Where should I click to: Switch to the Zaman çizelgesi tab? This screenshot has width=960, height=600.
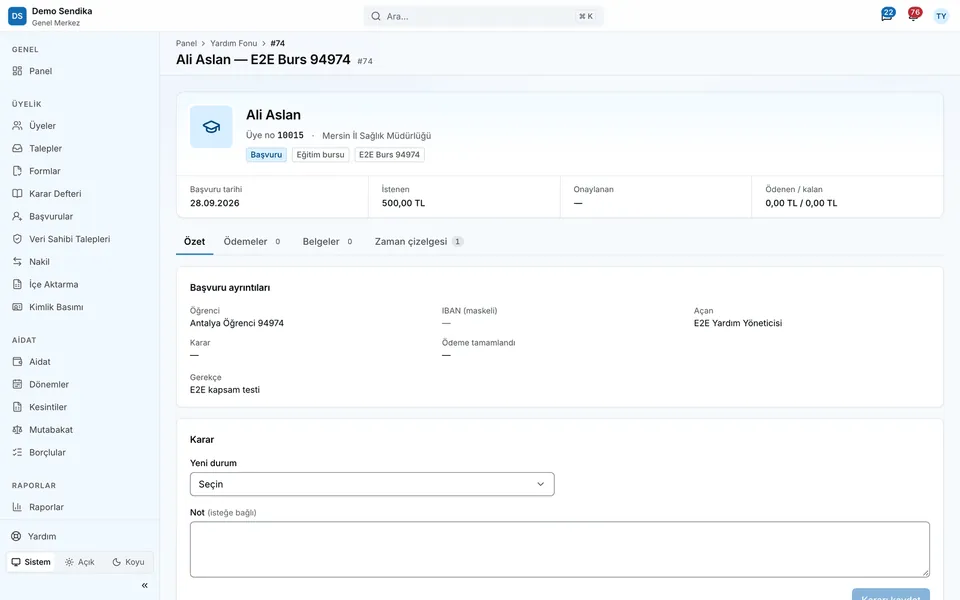pos(419,242)
